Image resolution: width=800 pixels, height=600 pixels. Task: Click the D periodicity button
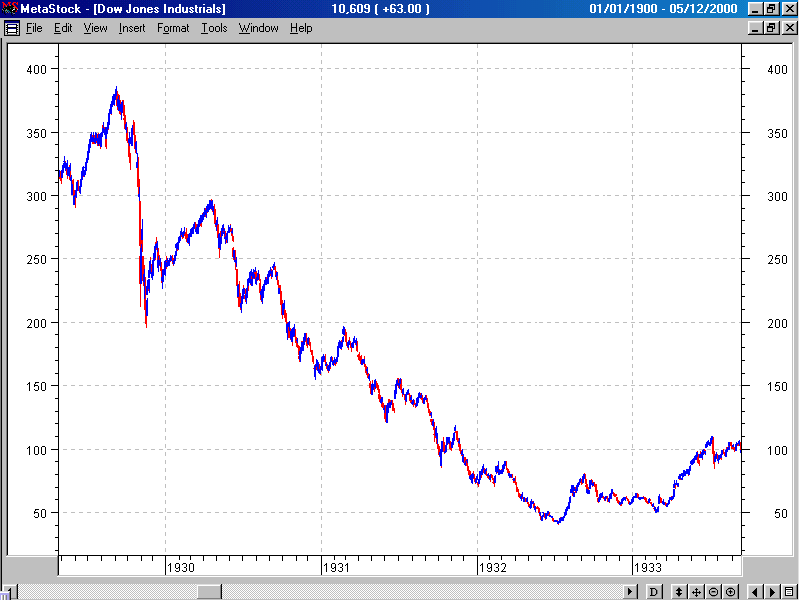point(654,592)
